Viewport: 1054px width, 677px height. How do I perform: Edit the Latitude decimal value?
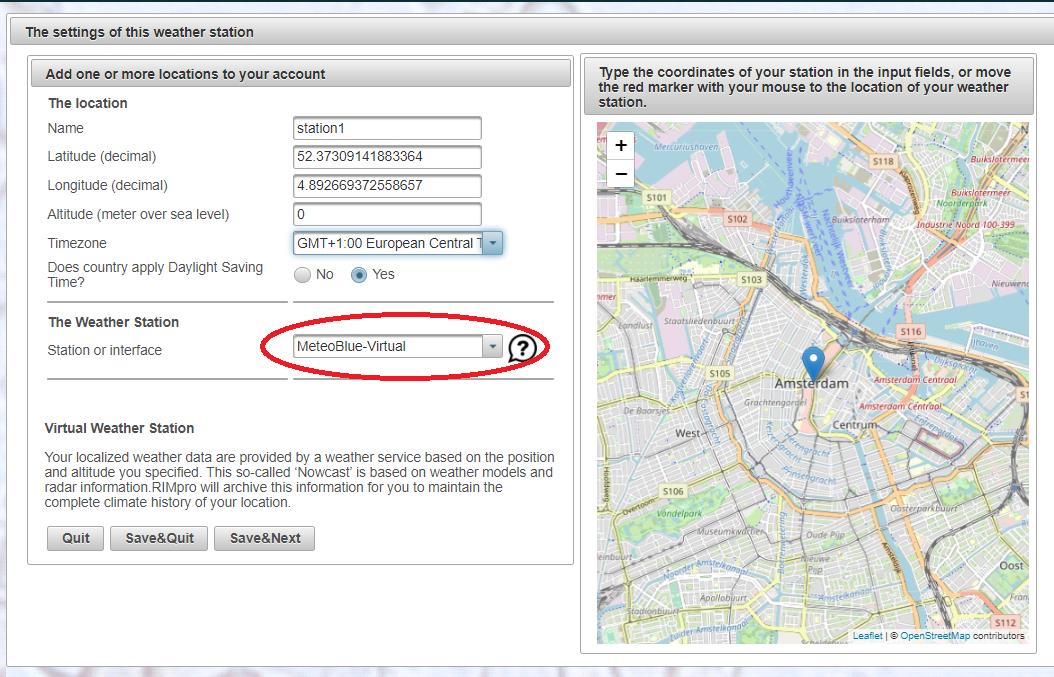pyautogui.click(x=386, y=157)
